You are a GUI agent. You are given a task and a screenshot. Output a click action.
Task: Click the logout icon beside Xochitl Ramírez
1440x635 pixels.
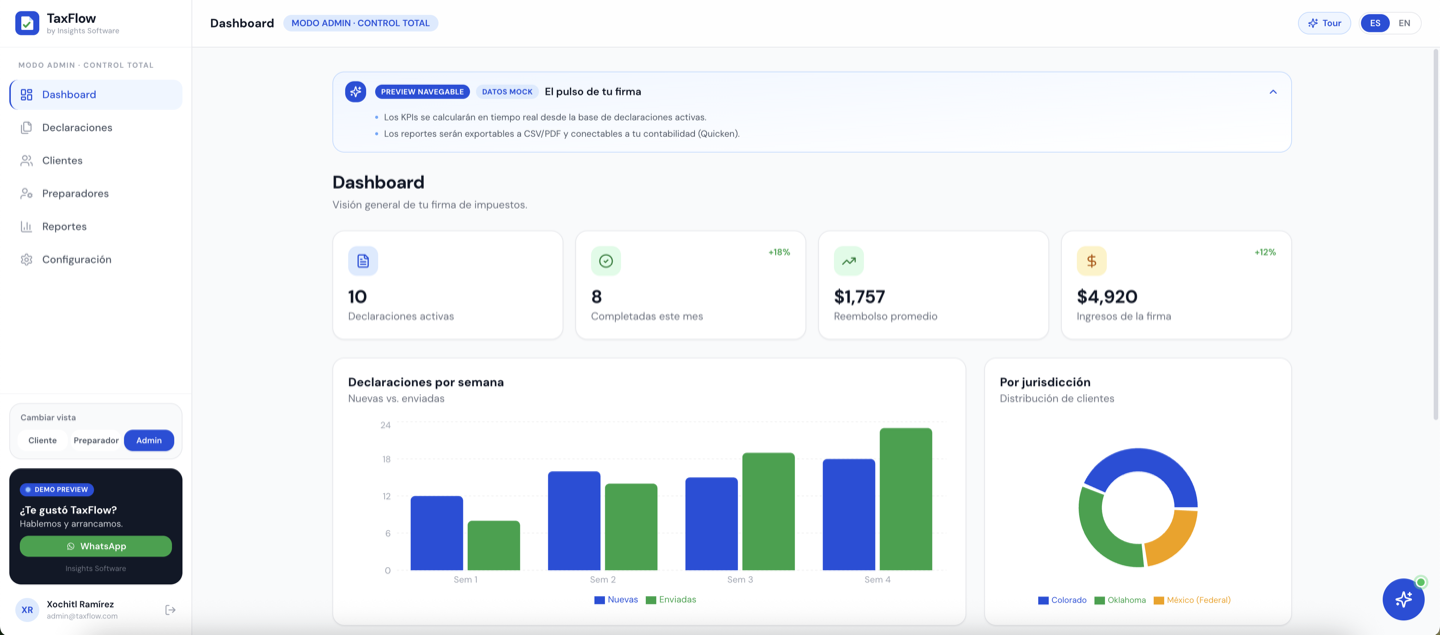(x=170, y=610)
